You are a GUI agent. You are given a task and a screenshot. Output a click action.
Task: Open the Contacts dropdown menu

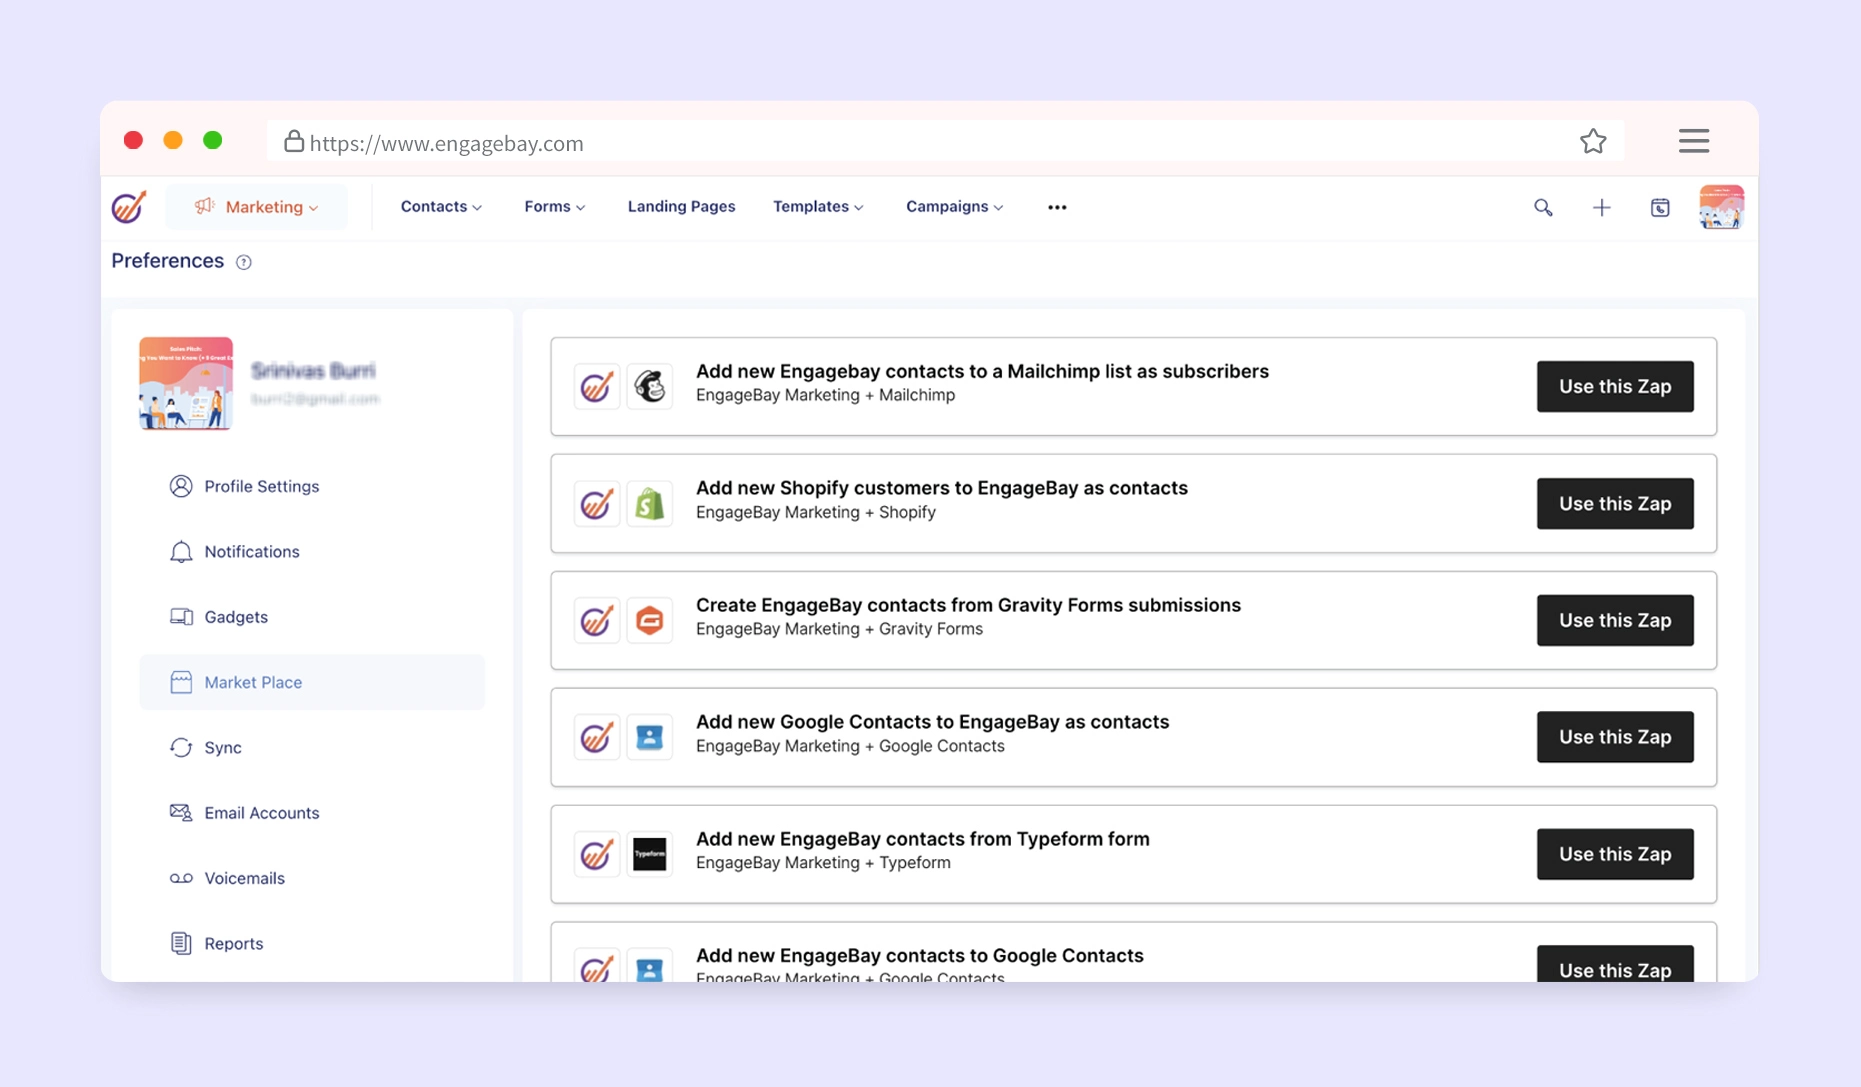click(x=441, y=206)
